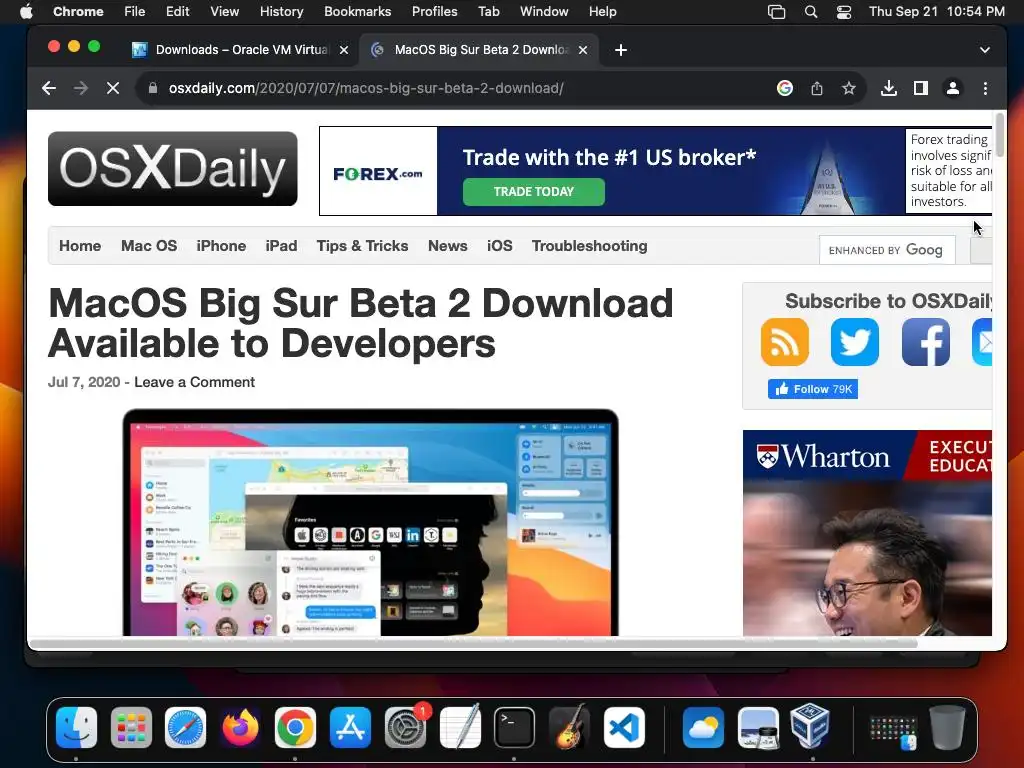Open the Chrome downloads icon
This screenshot has height=768, width=1024.
pyautogui.click(x=889, y=88)
